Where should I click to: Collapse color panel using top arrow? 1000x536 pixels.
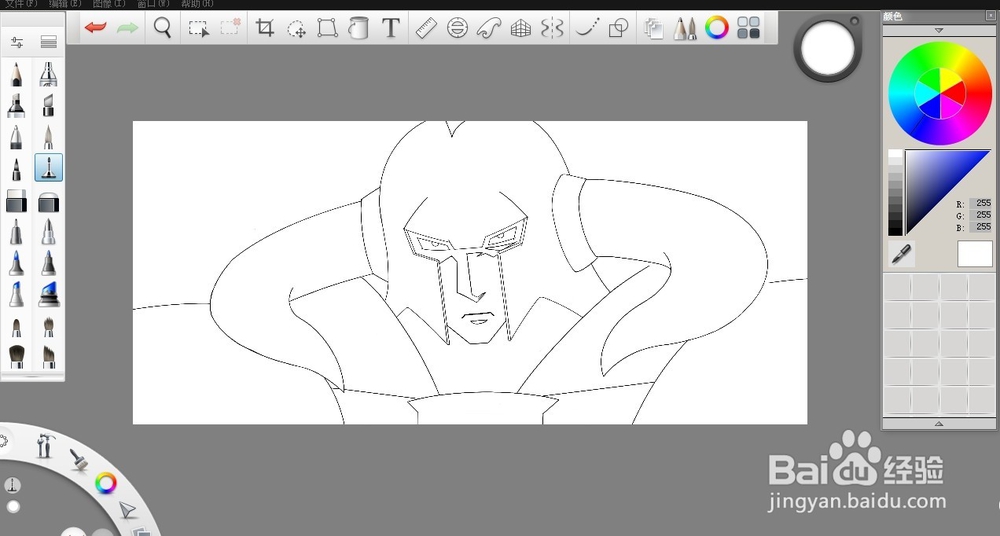tap(938, 30)
